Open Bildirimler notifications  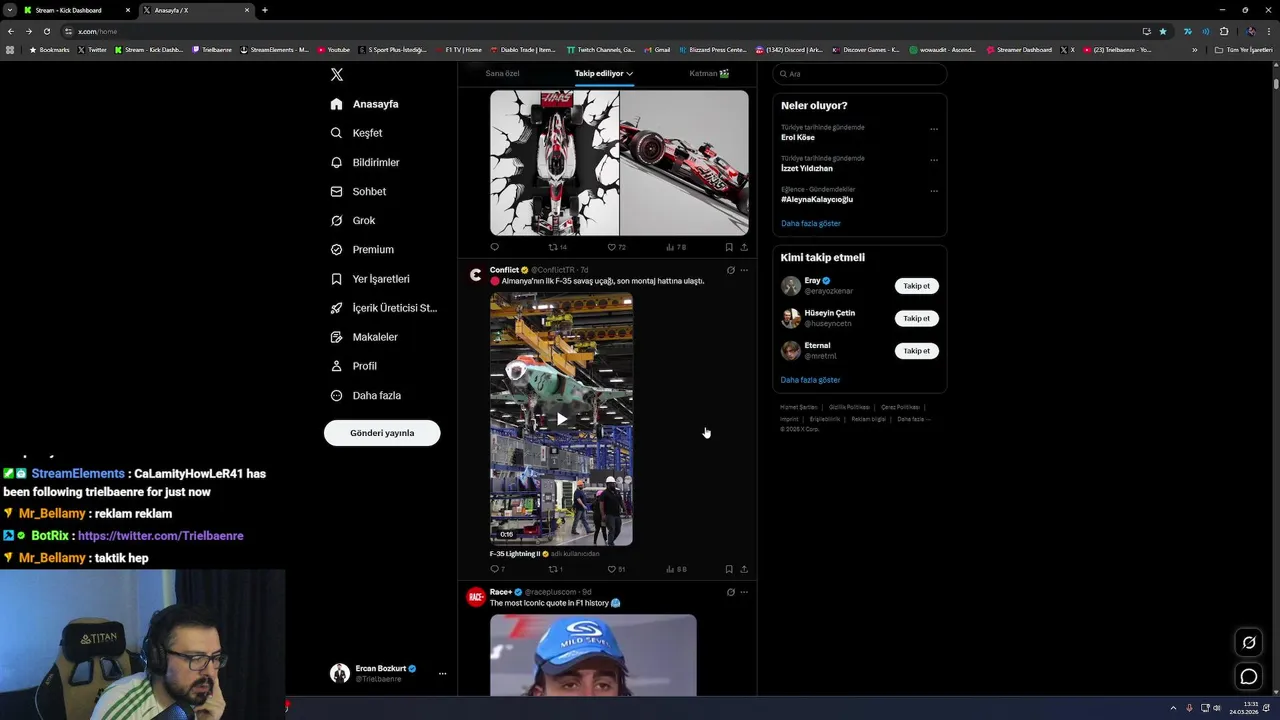coord(364,162)
